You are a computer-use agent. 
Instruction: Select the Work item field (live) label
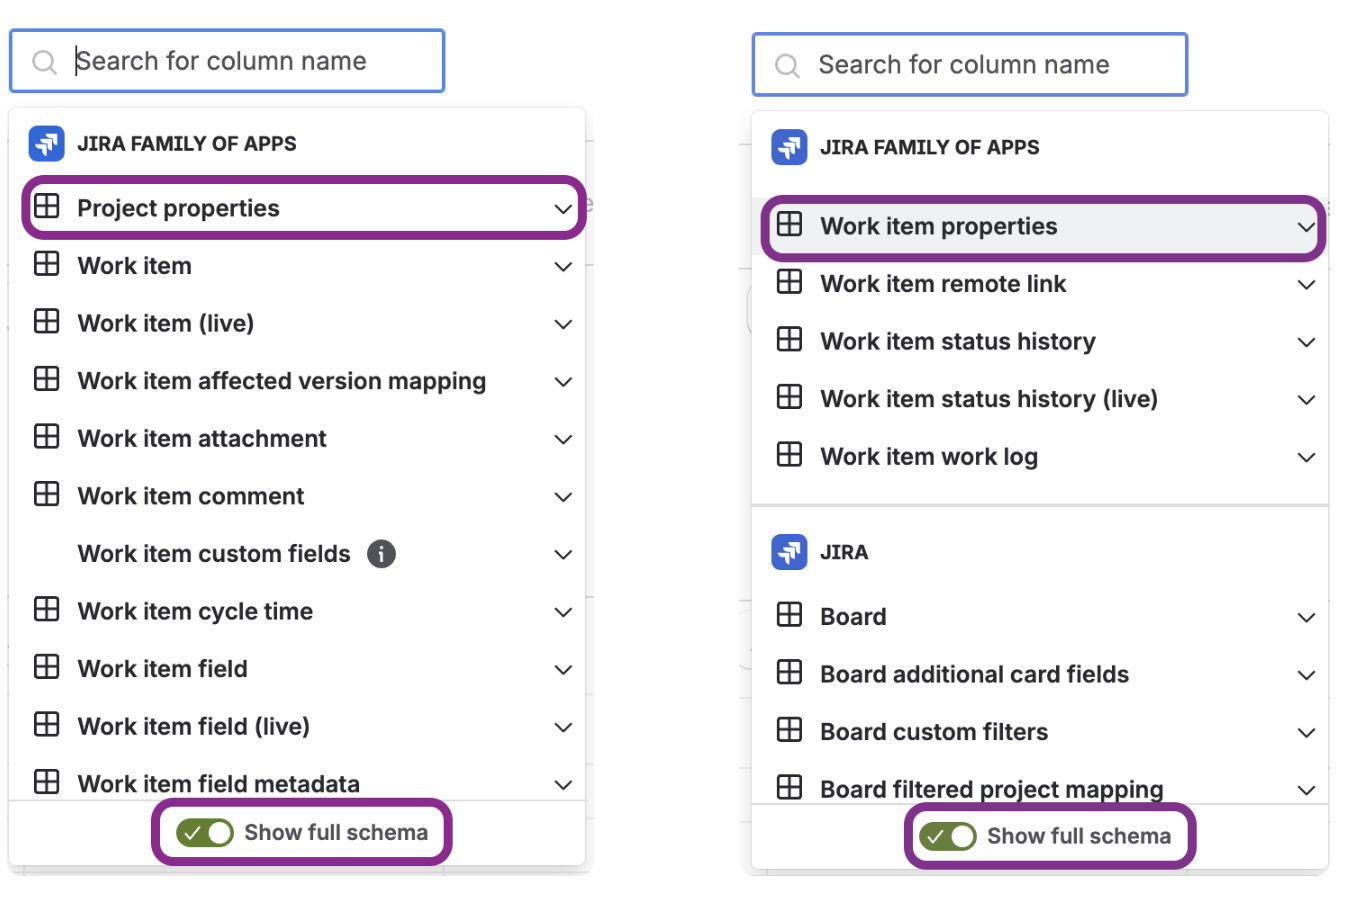point(194,726)
